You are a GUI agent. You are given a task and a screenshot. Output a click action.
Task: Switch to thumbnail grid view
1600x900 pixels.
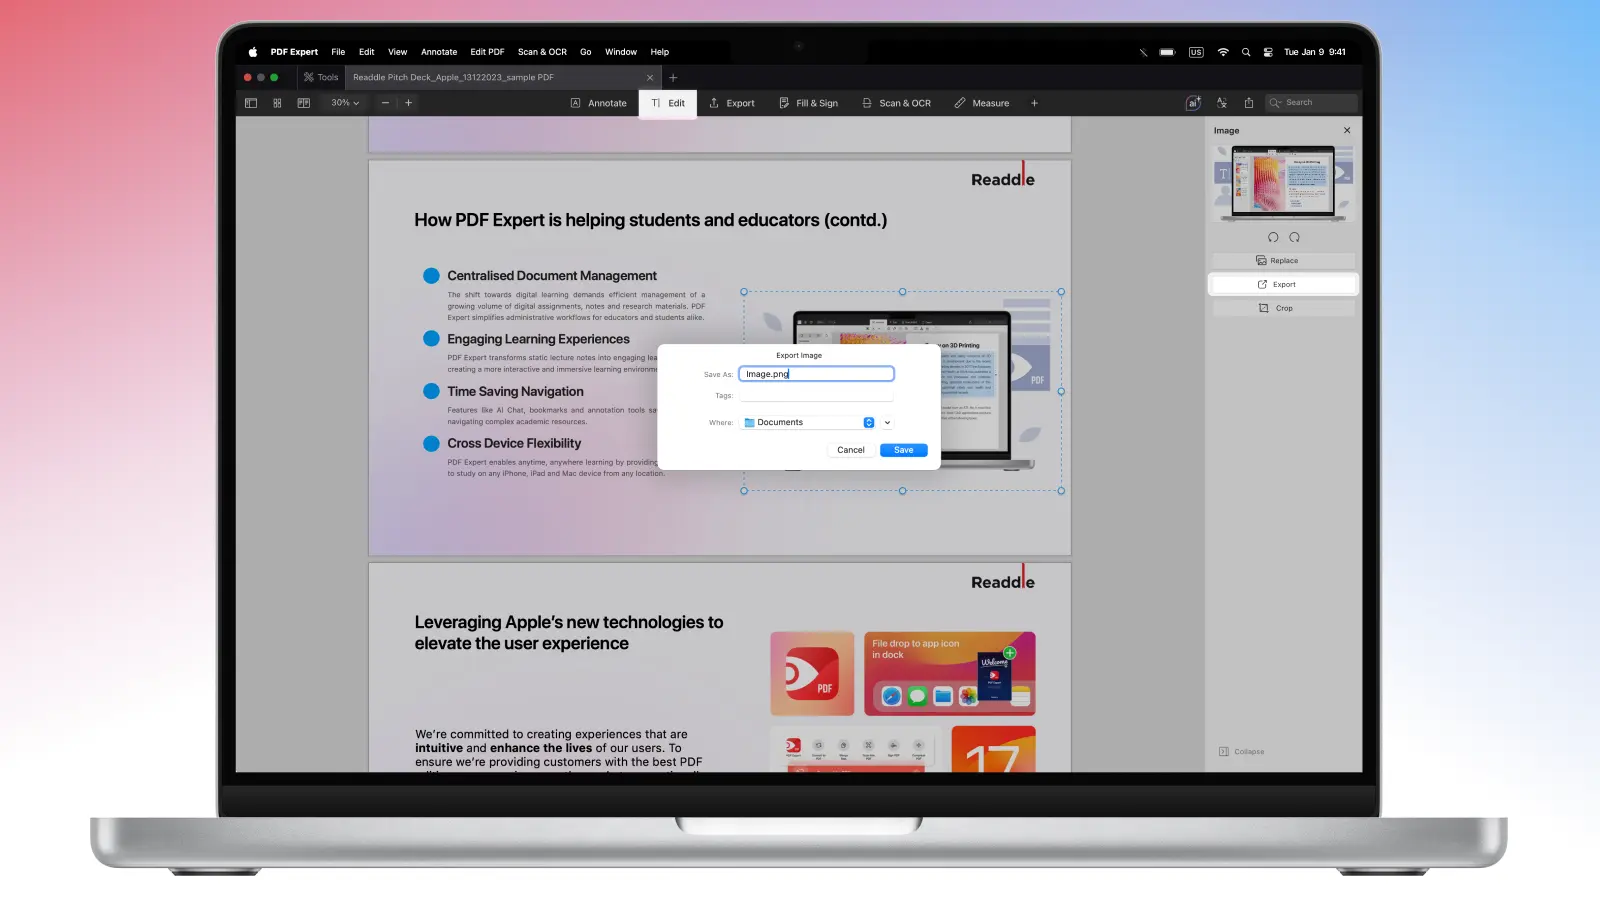tap(277, 103)
